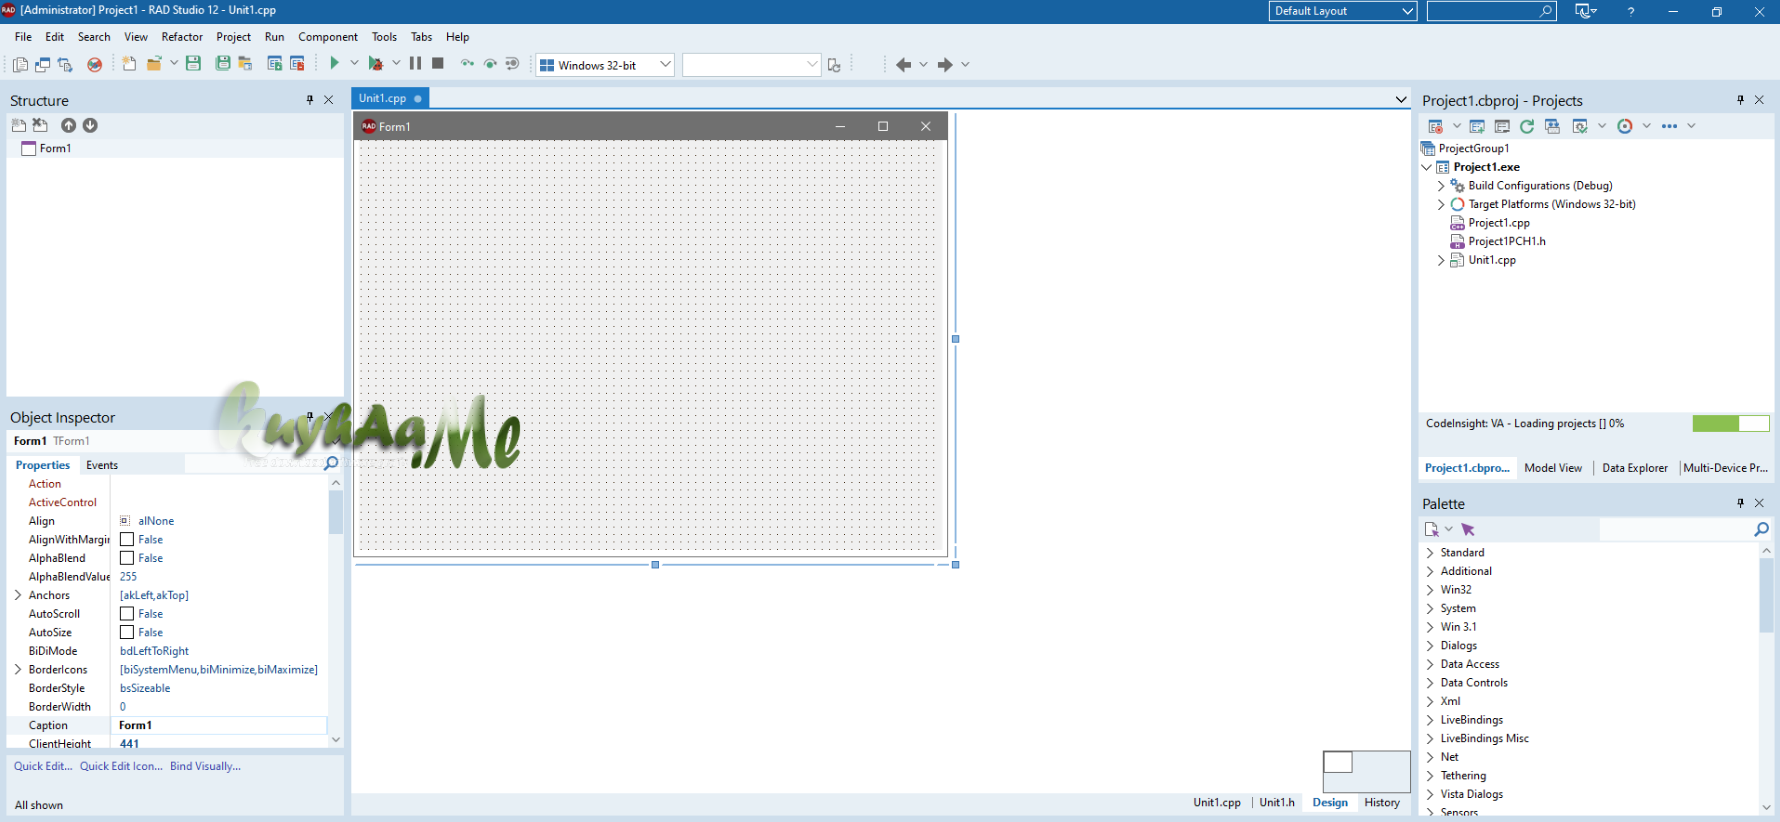This screenshot has height=822, width=1780.
Task: Expand the Standard palette category
Action: coord(1430,553)
